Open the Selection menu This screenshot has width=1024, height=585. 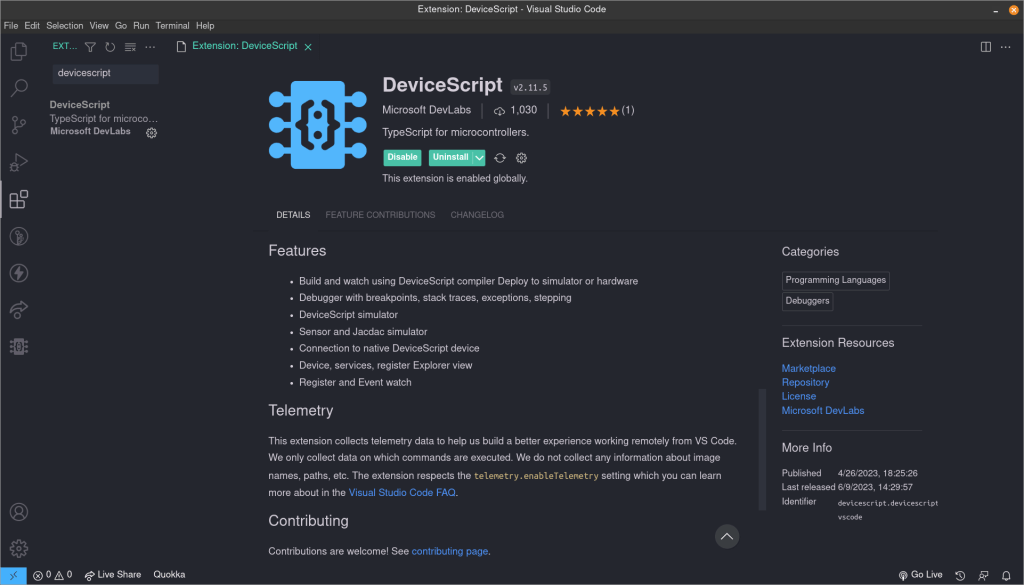pos(65,25)
